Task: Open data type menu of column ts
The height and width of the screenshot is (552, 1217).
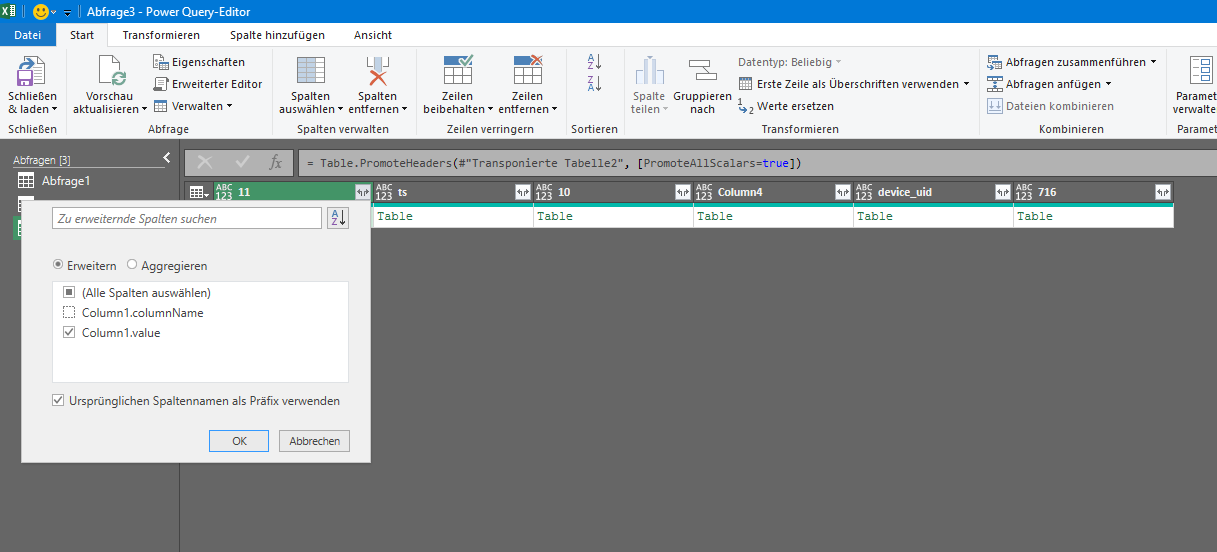Action: click(x=383, y=192)
